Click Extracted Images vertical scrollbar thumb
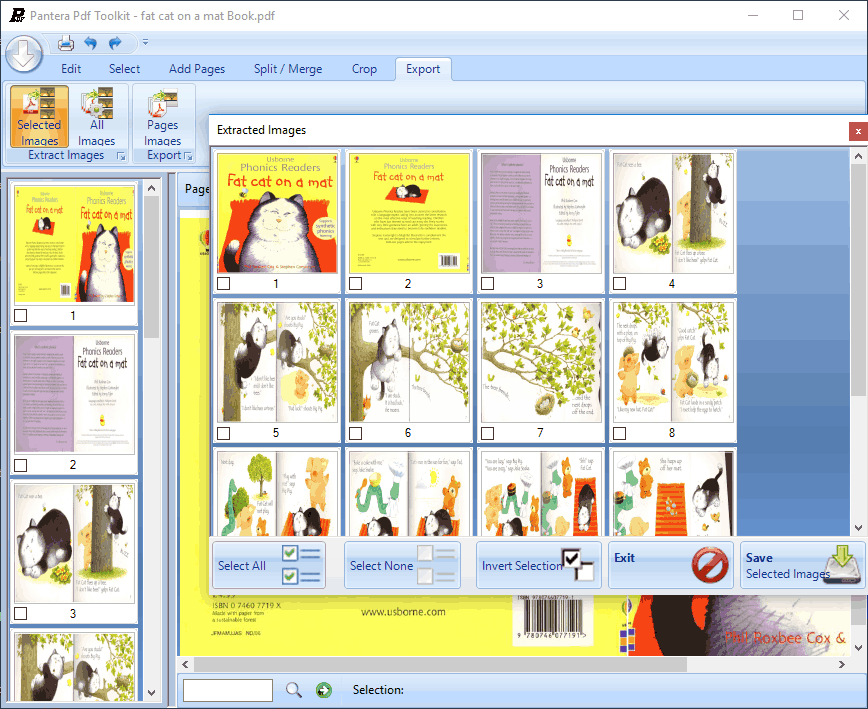The width and height of the screenshot is (868, 709). [x=858, y=280]
